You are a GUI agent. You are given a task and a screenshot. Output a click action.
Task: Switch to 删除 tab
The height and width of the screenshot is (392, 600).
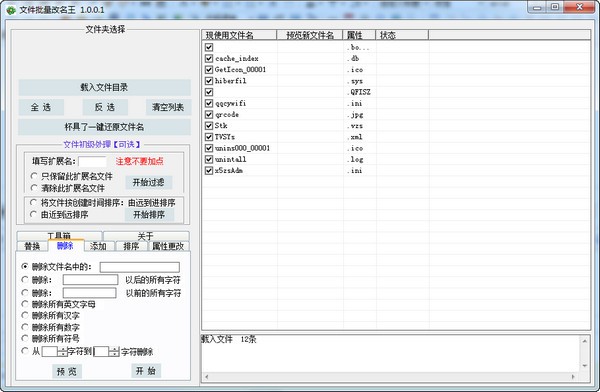coord(65,245)
